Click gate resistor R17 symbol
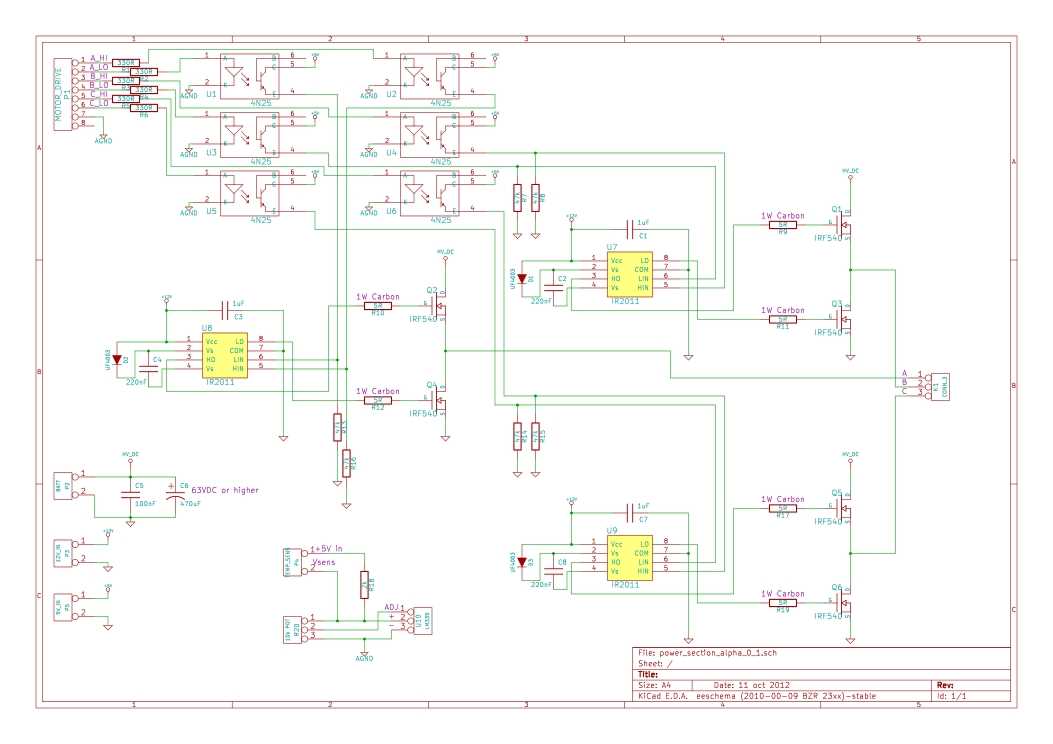This screenshot has height=744, width=1053. (783, 508)
